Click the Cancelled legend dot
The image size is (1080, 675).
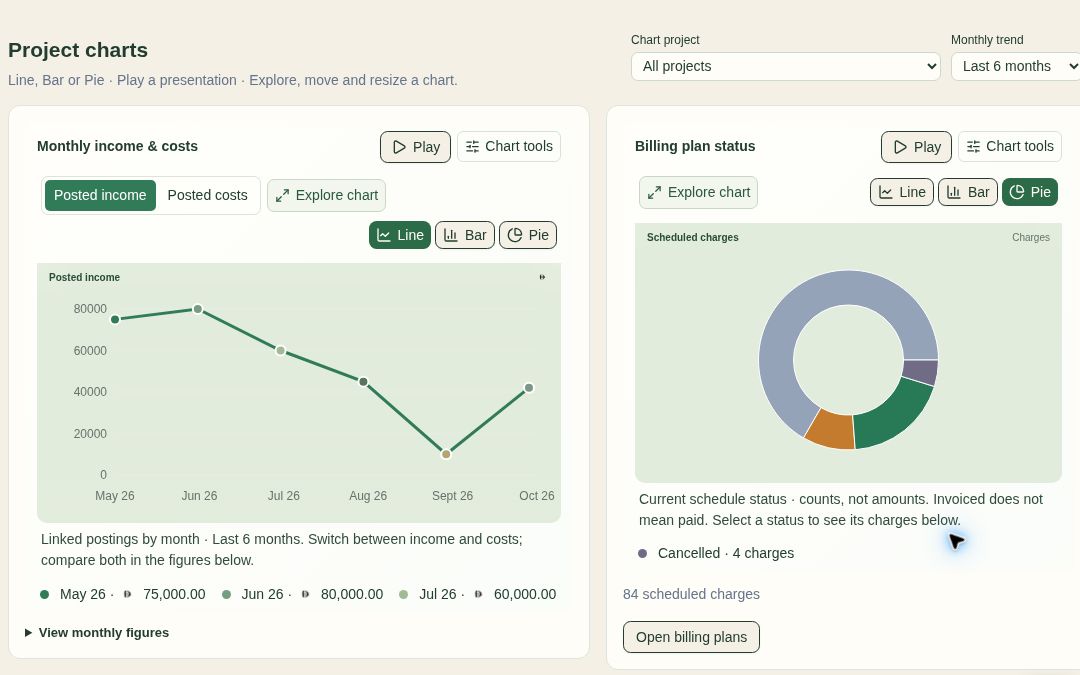pyautogui.click(x=643, y=554)
